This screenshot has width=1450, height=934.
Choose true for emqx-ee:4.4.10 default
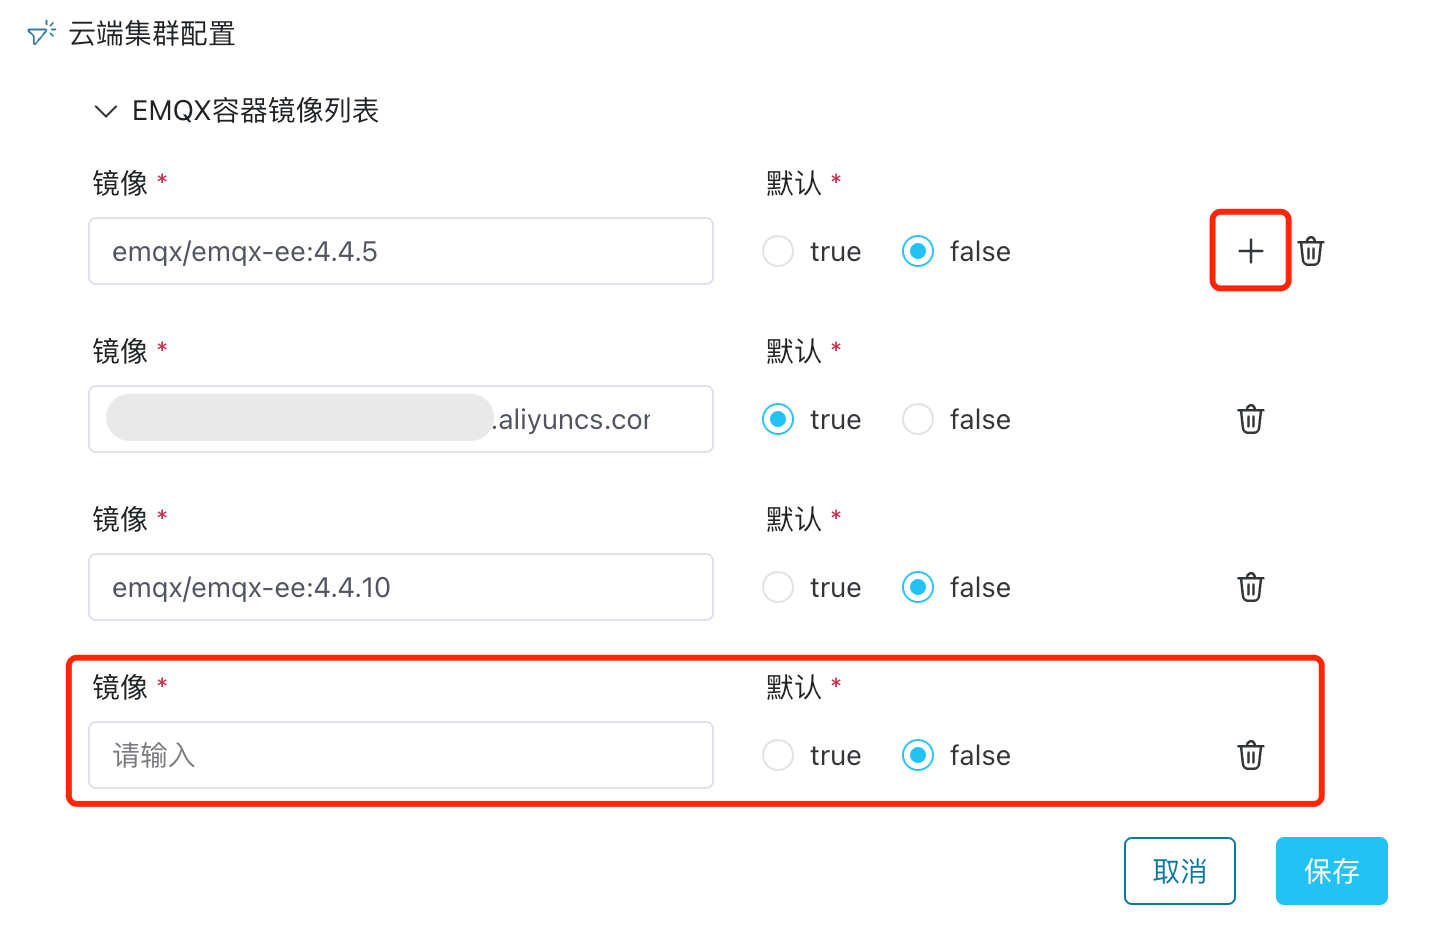(x=778, y=587)
